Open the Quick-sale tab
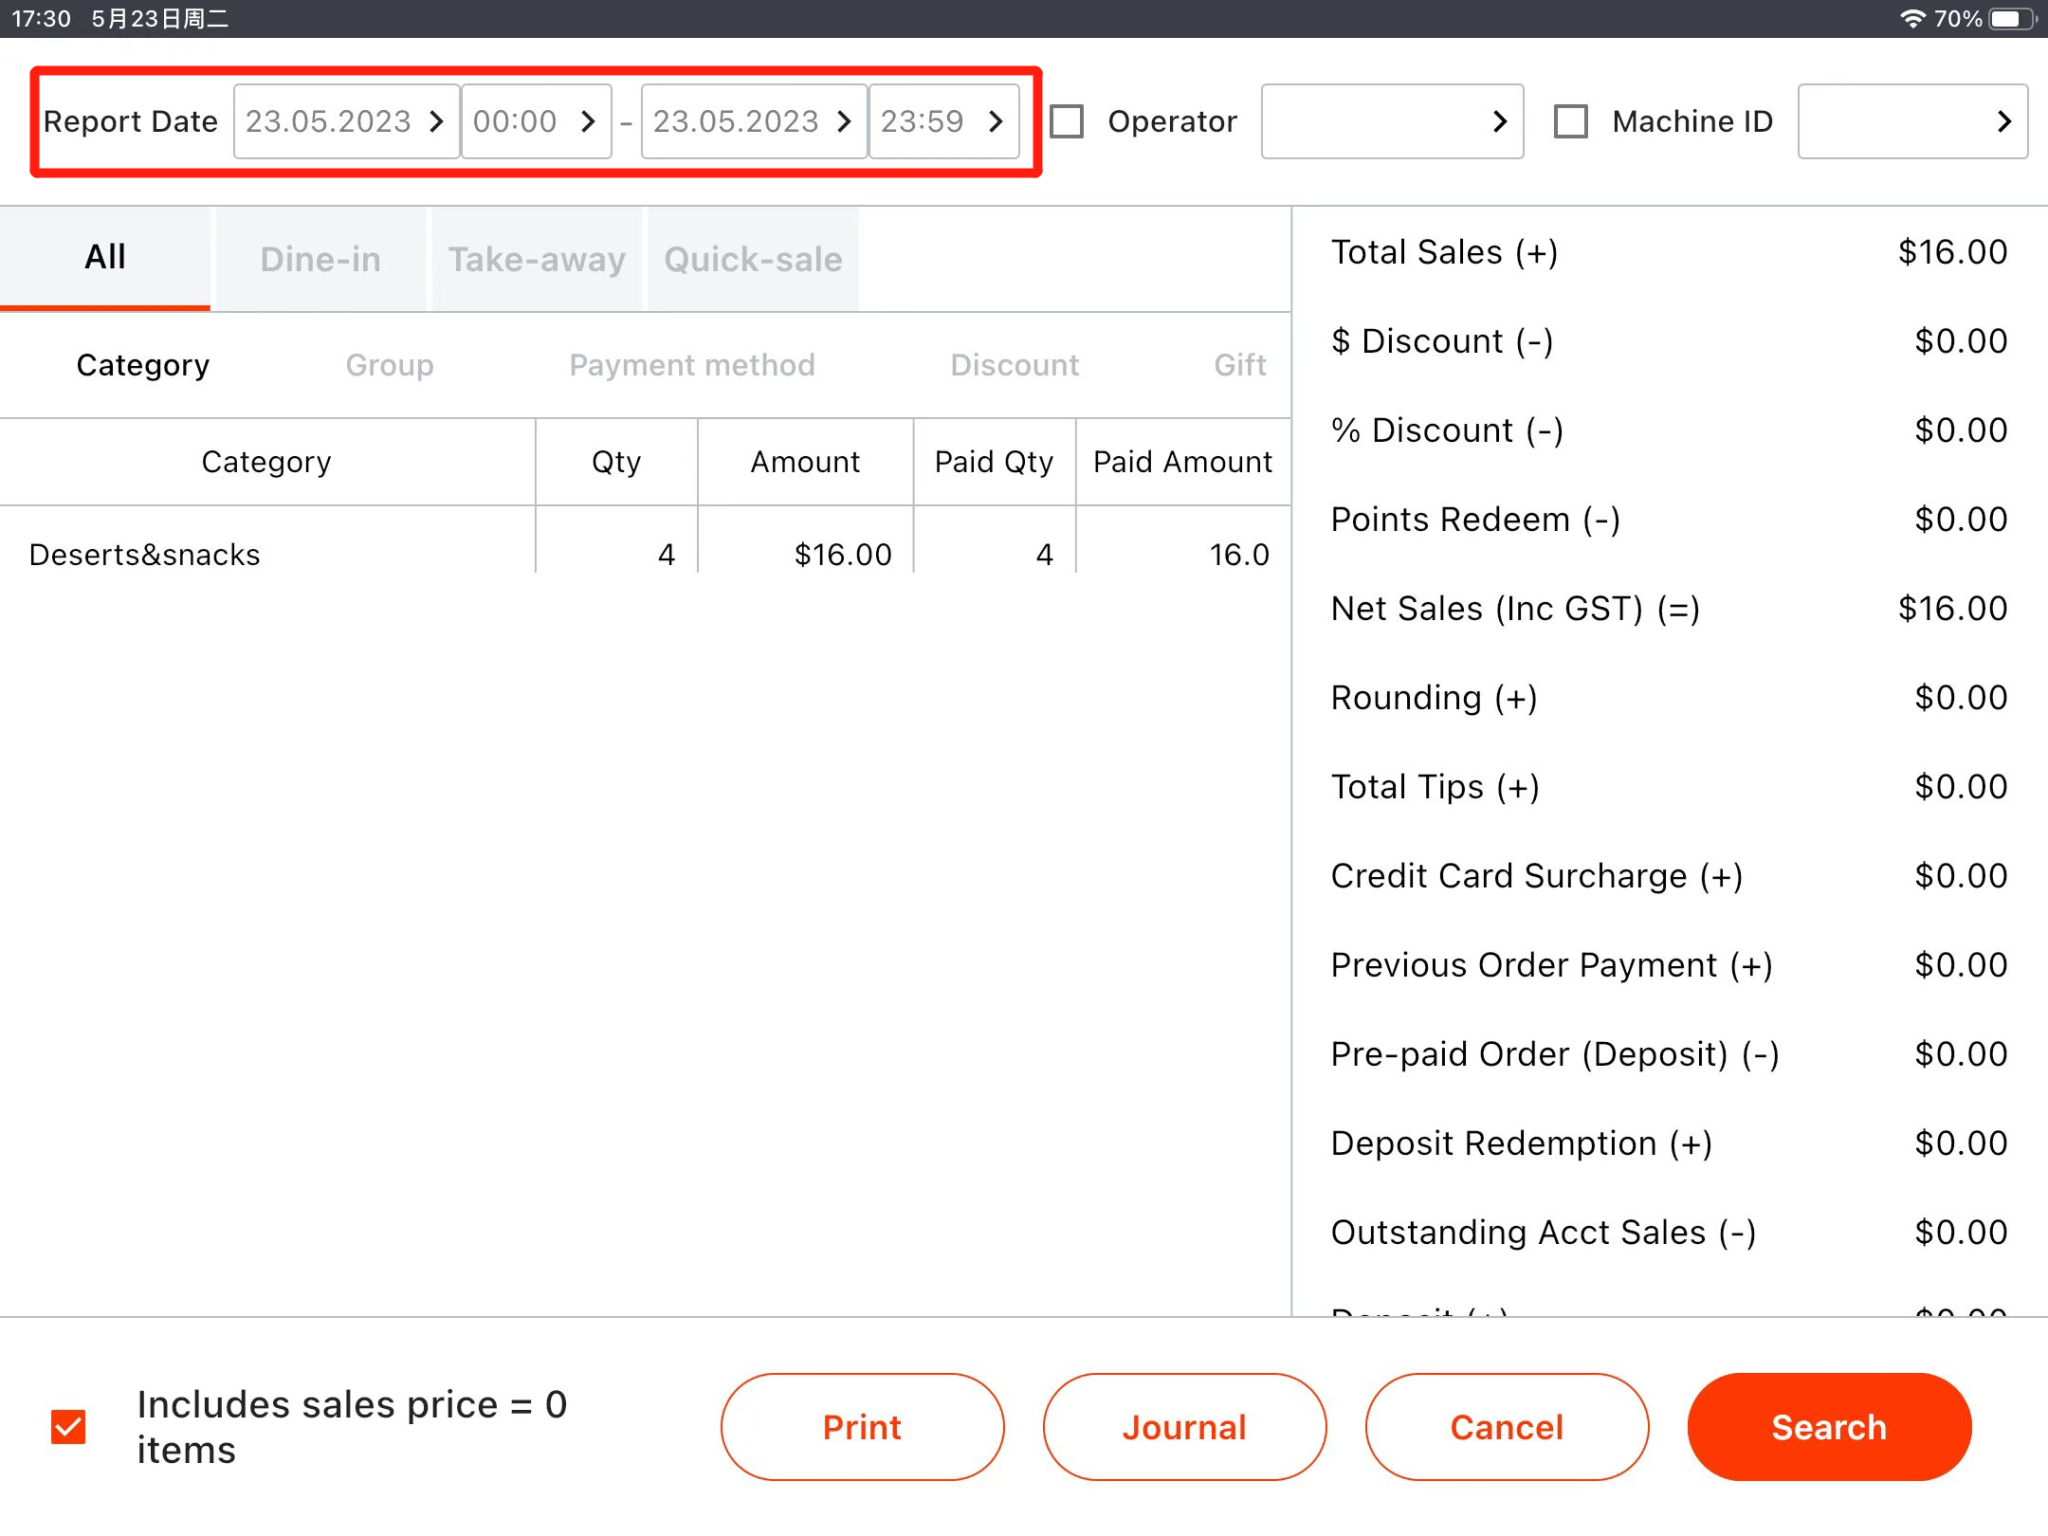2048x1536 pixels. [x=752, y=259]
